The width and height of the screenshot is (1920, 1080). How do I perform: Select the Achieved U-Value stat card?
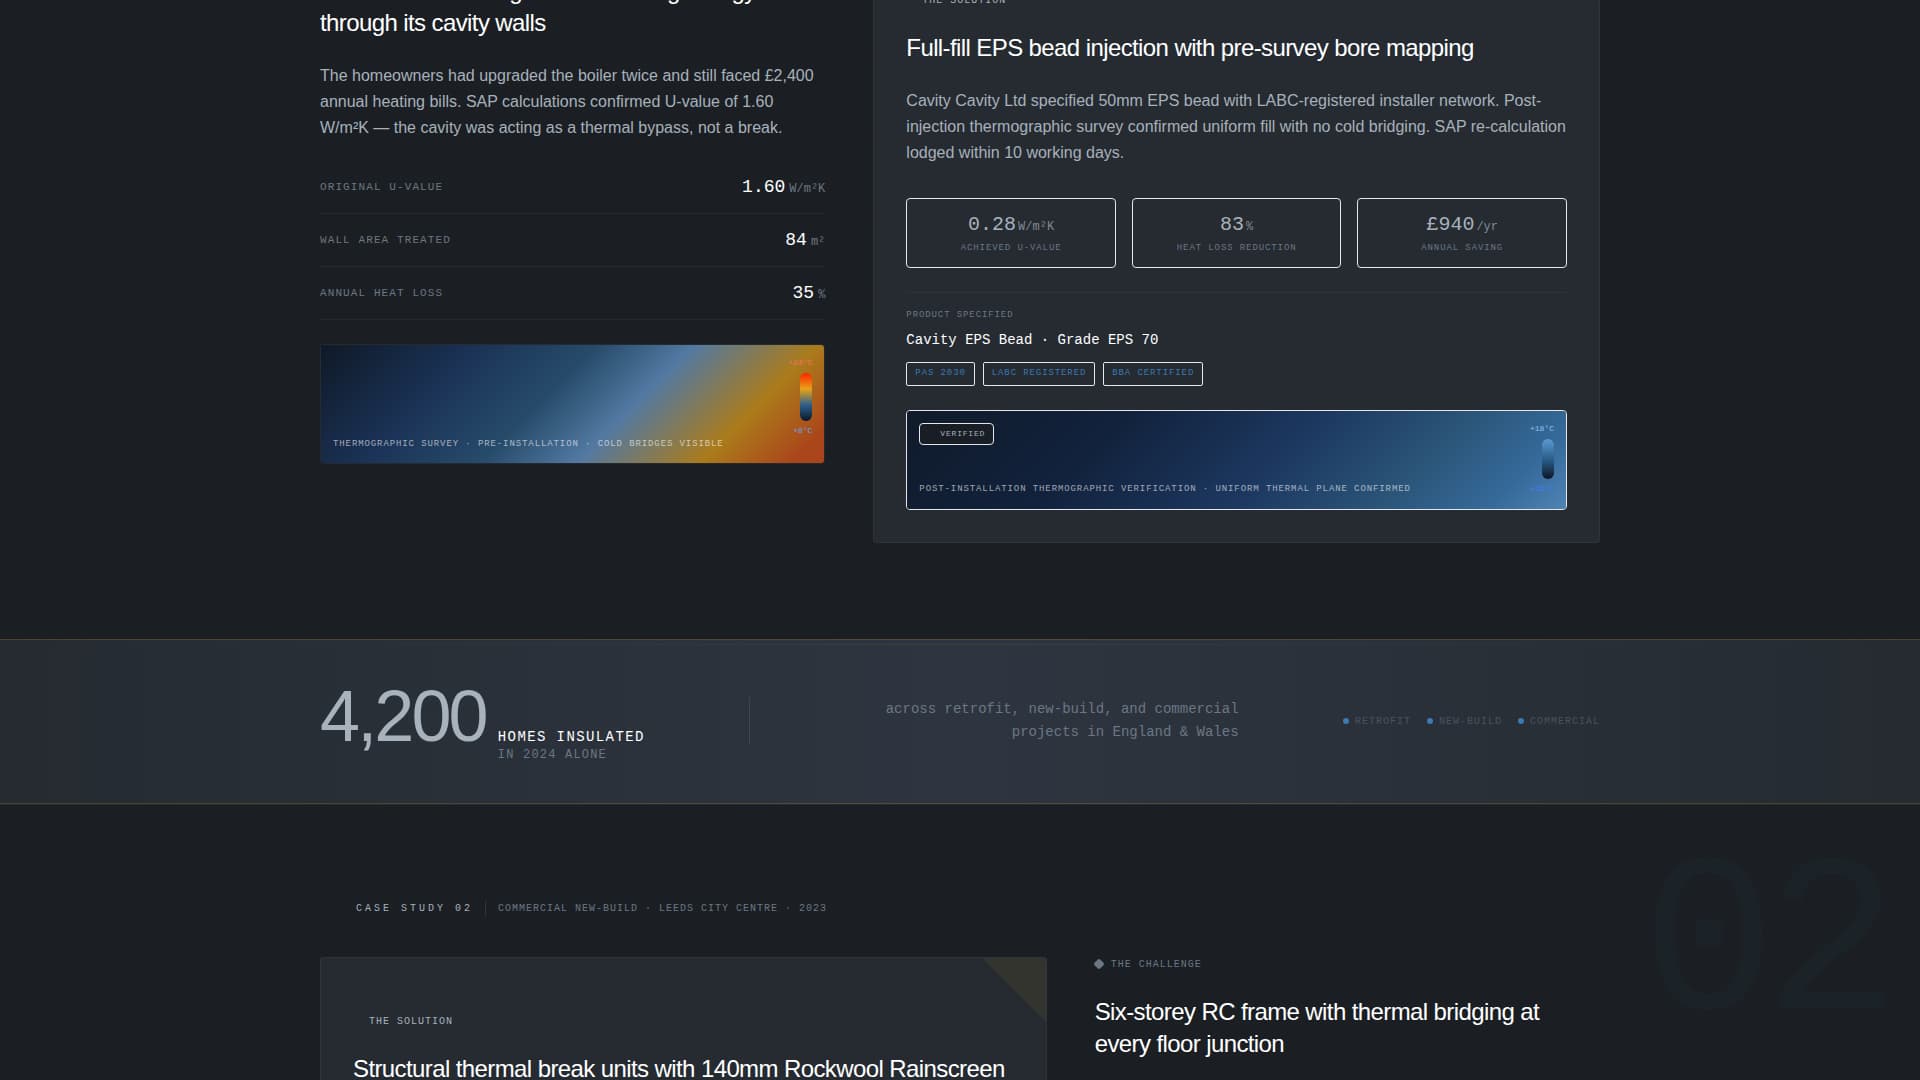[1010, 233]
